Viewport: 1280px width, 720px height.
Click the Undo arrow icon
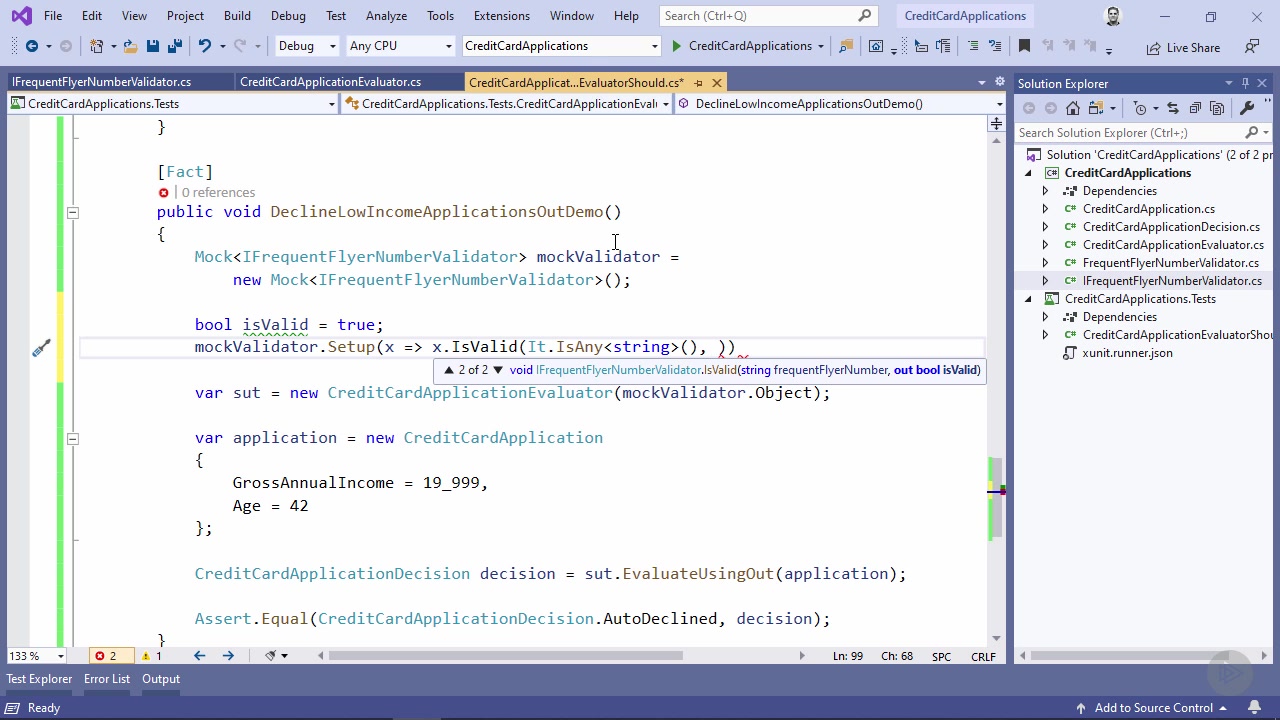pos(205,46)
